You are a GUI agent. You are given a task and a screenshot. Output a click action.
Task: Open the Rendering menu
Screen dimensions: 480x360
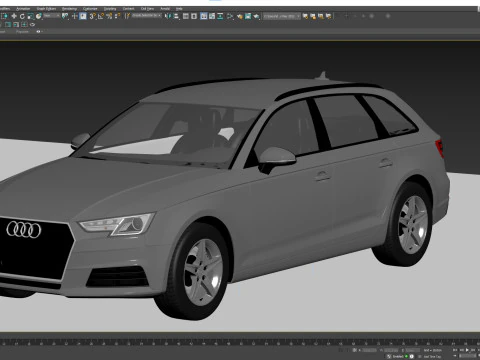(x=69, y=9)
